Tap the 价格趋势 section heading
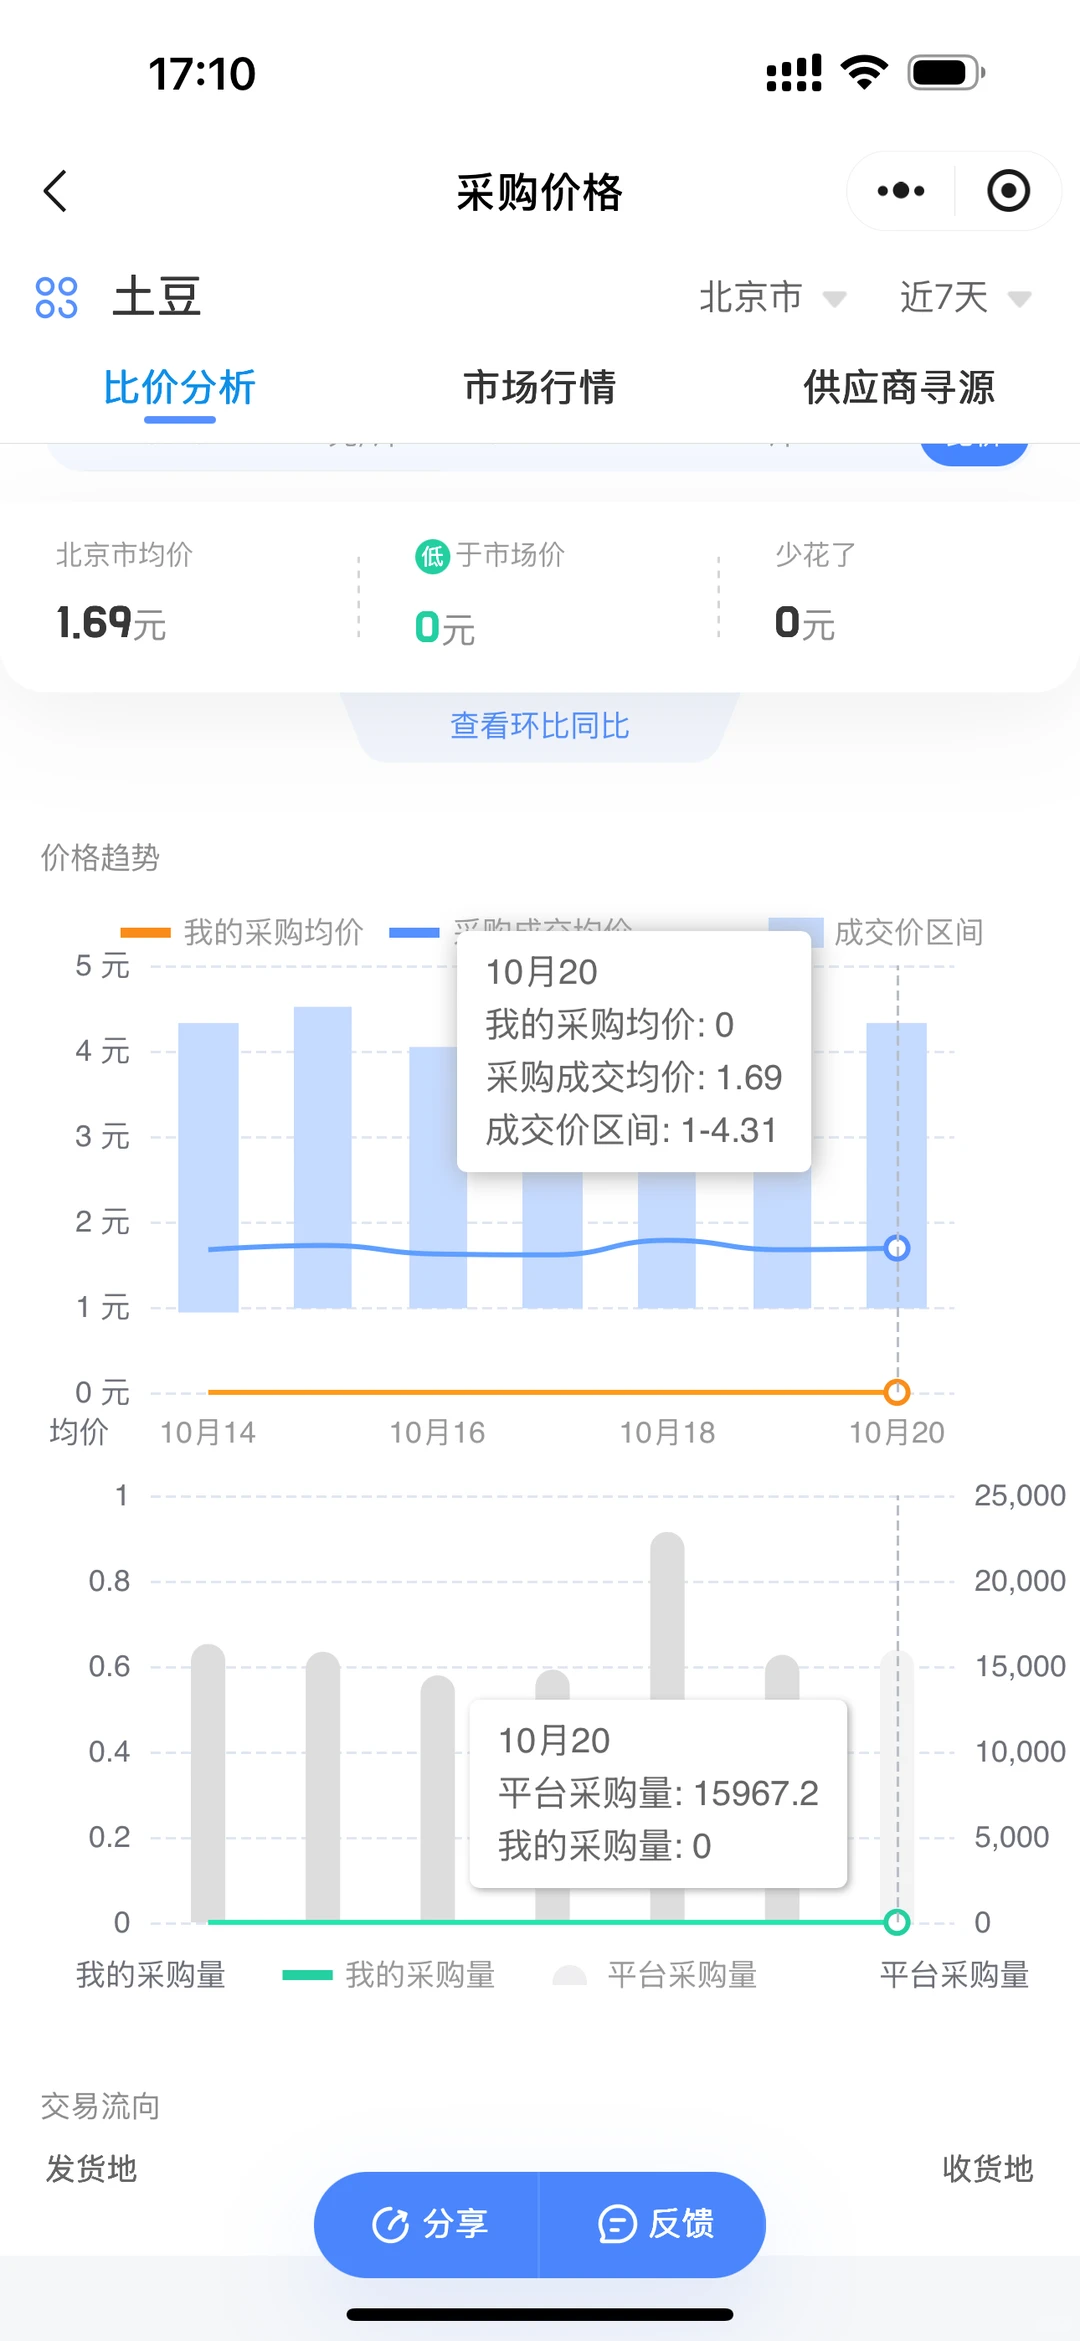The height and width of the screenshot is (2341, 1080). coord(100,857)
